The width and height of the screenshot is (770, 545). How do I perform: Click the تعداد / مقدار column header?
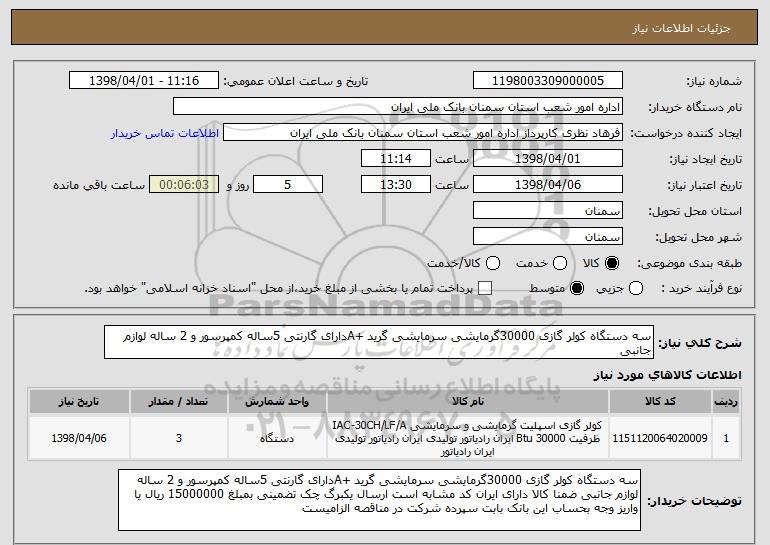point(179,402)
